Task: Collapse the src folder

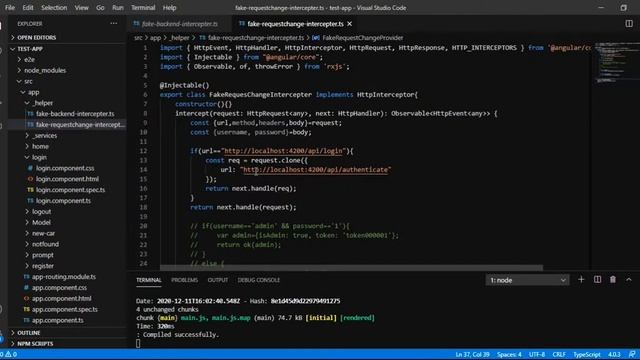Action: [28, 81]
